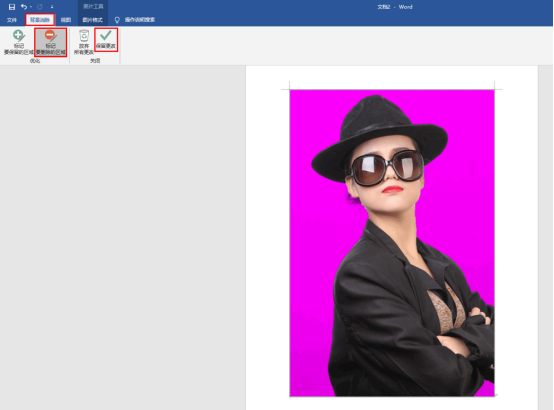Switch to the 背景消除 Background Removal tab

point(40,20)
